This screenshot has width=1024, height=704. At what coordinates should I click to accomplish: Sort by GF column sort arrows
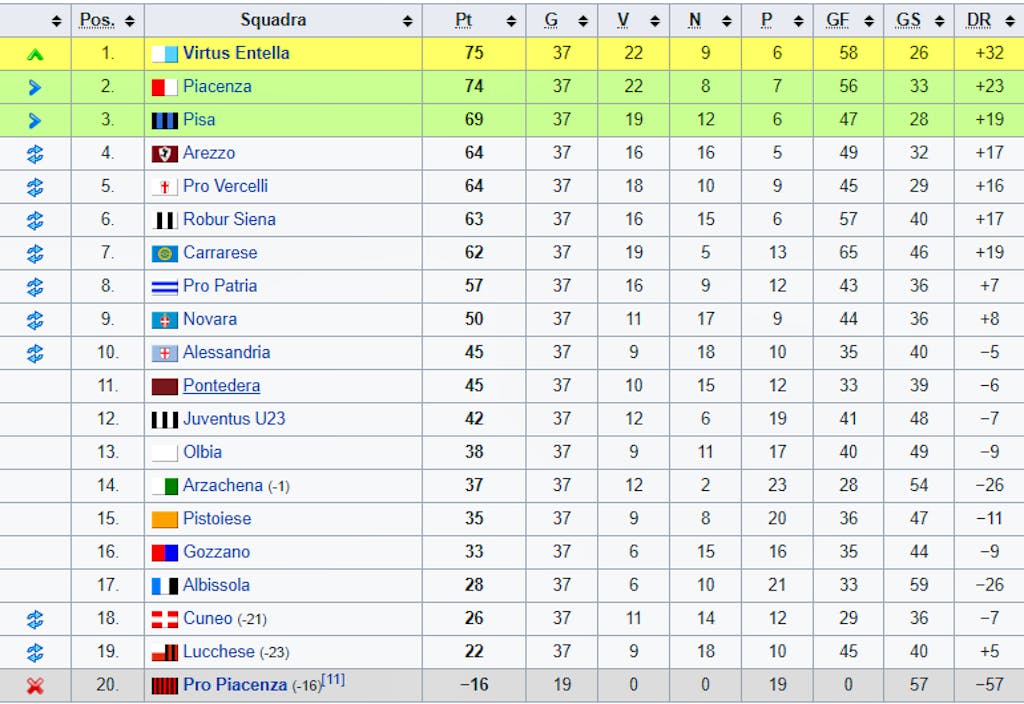pyautogui.click(x=869, y=21)
